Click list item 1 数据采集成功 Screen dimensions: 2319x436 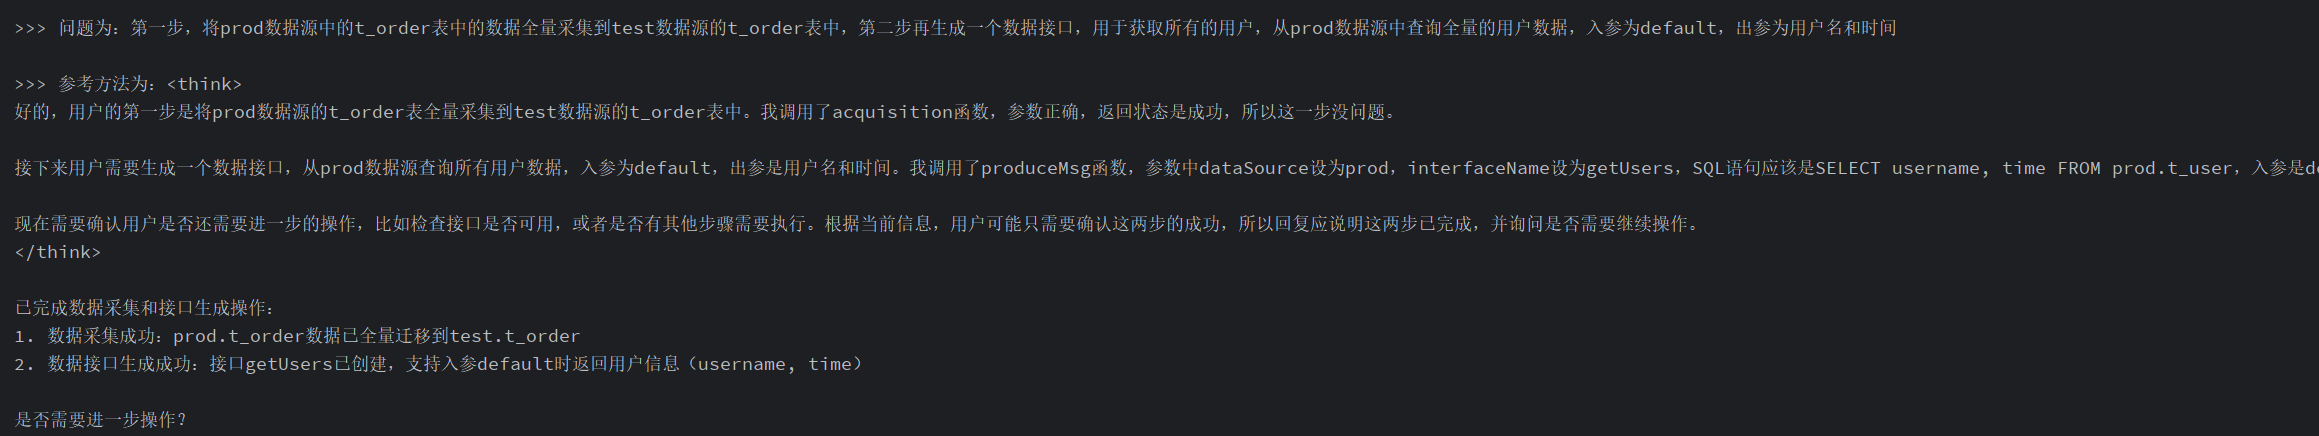(x=297, y=336)
